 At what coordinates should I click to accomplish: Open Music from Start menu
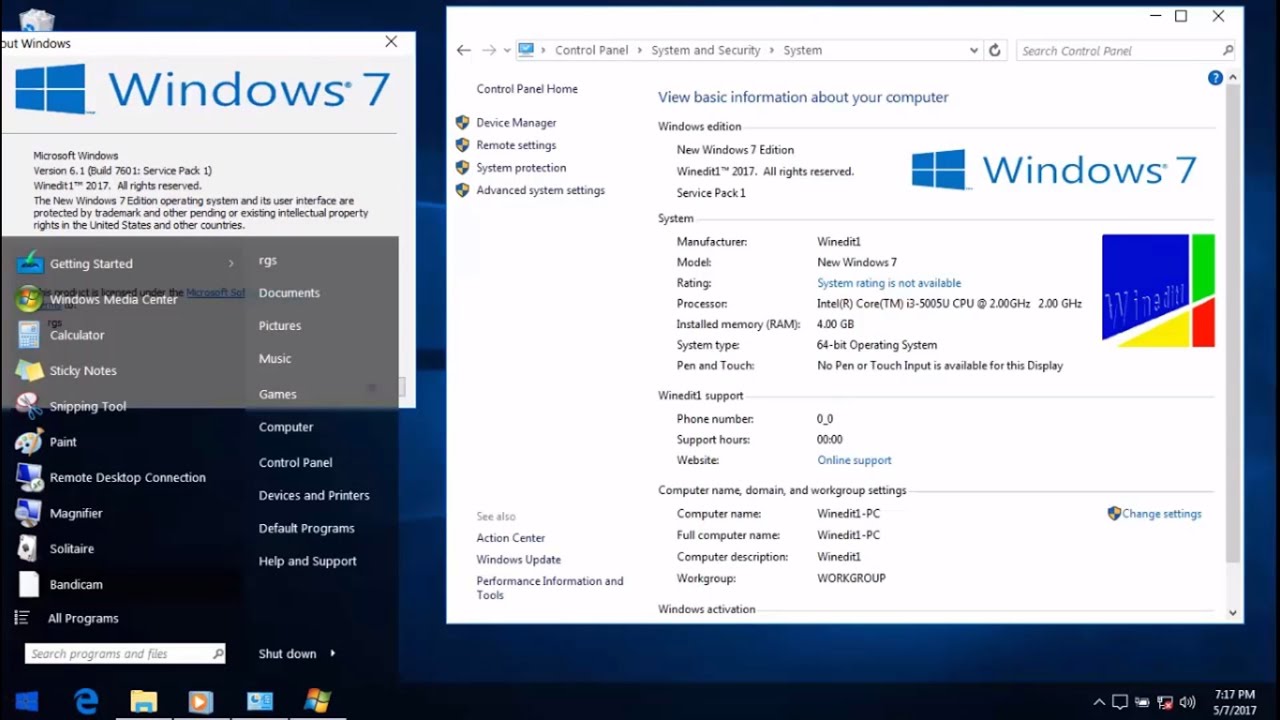pos(275,358)
